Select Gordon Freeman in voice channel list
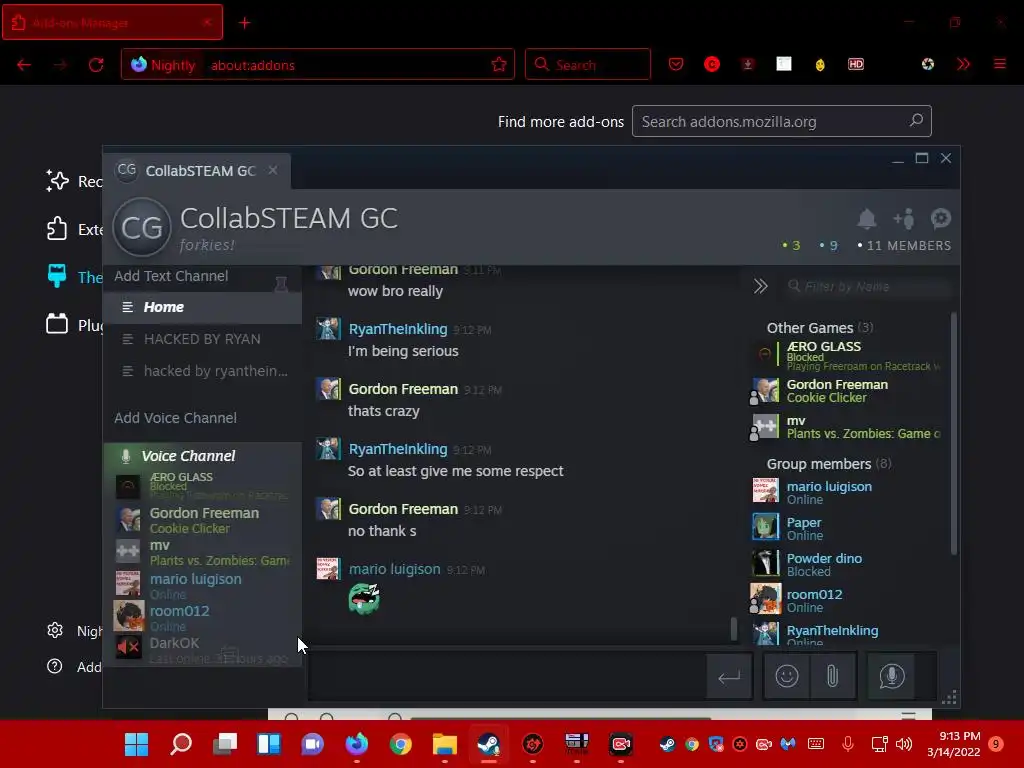Screen dimensions: 1024x768 (202, 520)
